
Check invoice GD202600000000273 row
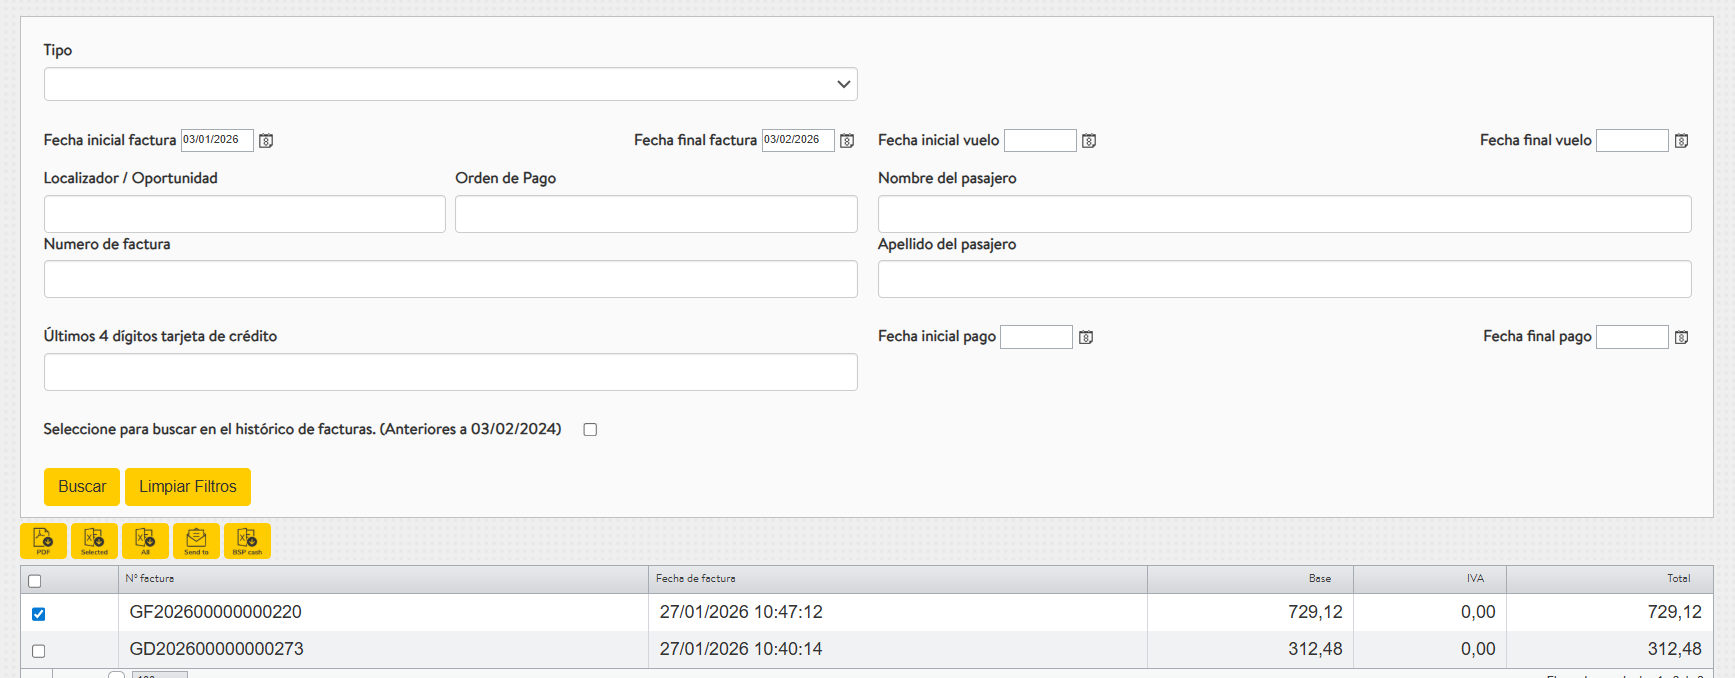[x=38, y=651]
